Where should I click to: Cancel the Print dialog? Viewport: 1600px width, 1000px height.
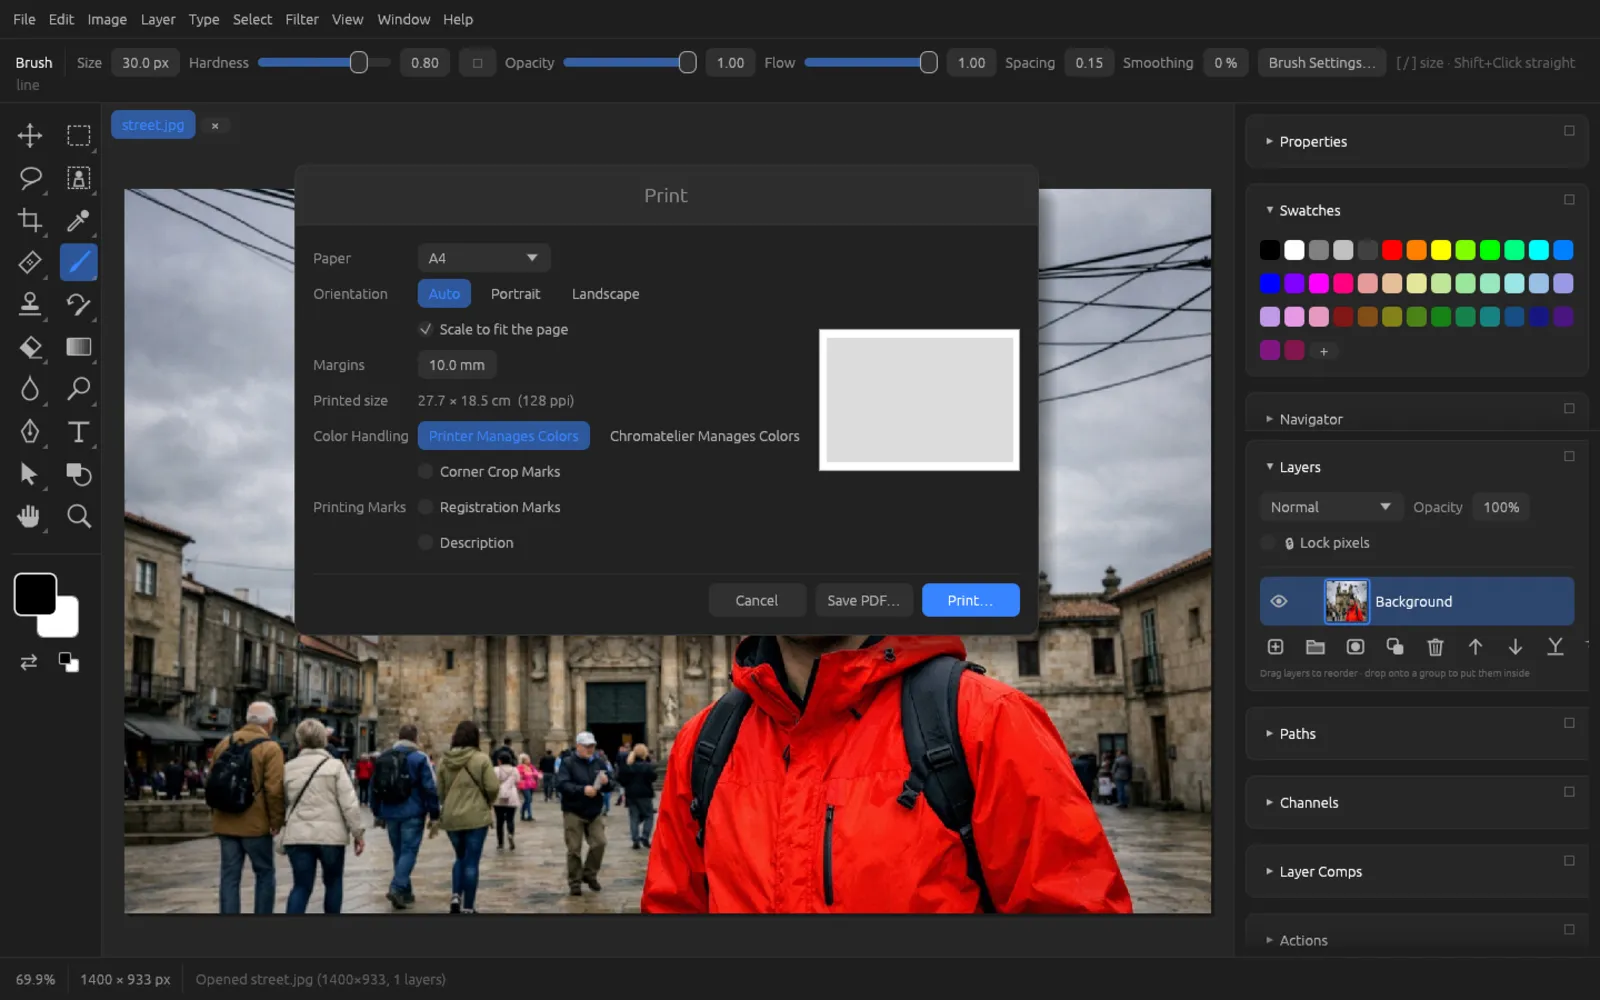pos(757,600)
